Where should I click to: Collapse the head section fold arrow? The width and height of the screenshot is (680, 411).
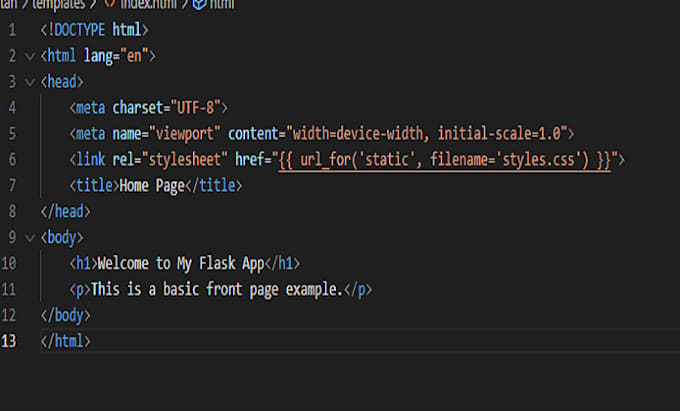click(x=29, y=82)
